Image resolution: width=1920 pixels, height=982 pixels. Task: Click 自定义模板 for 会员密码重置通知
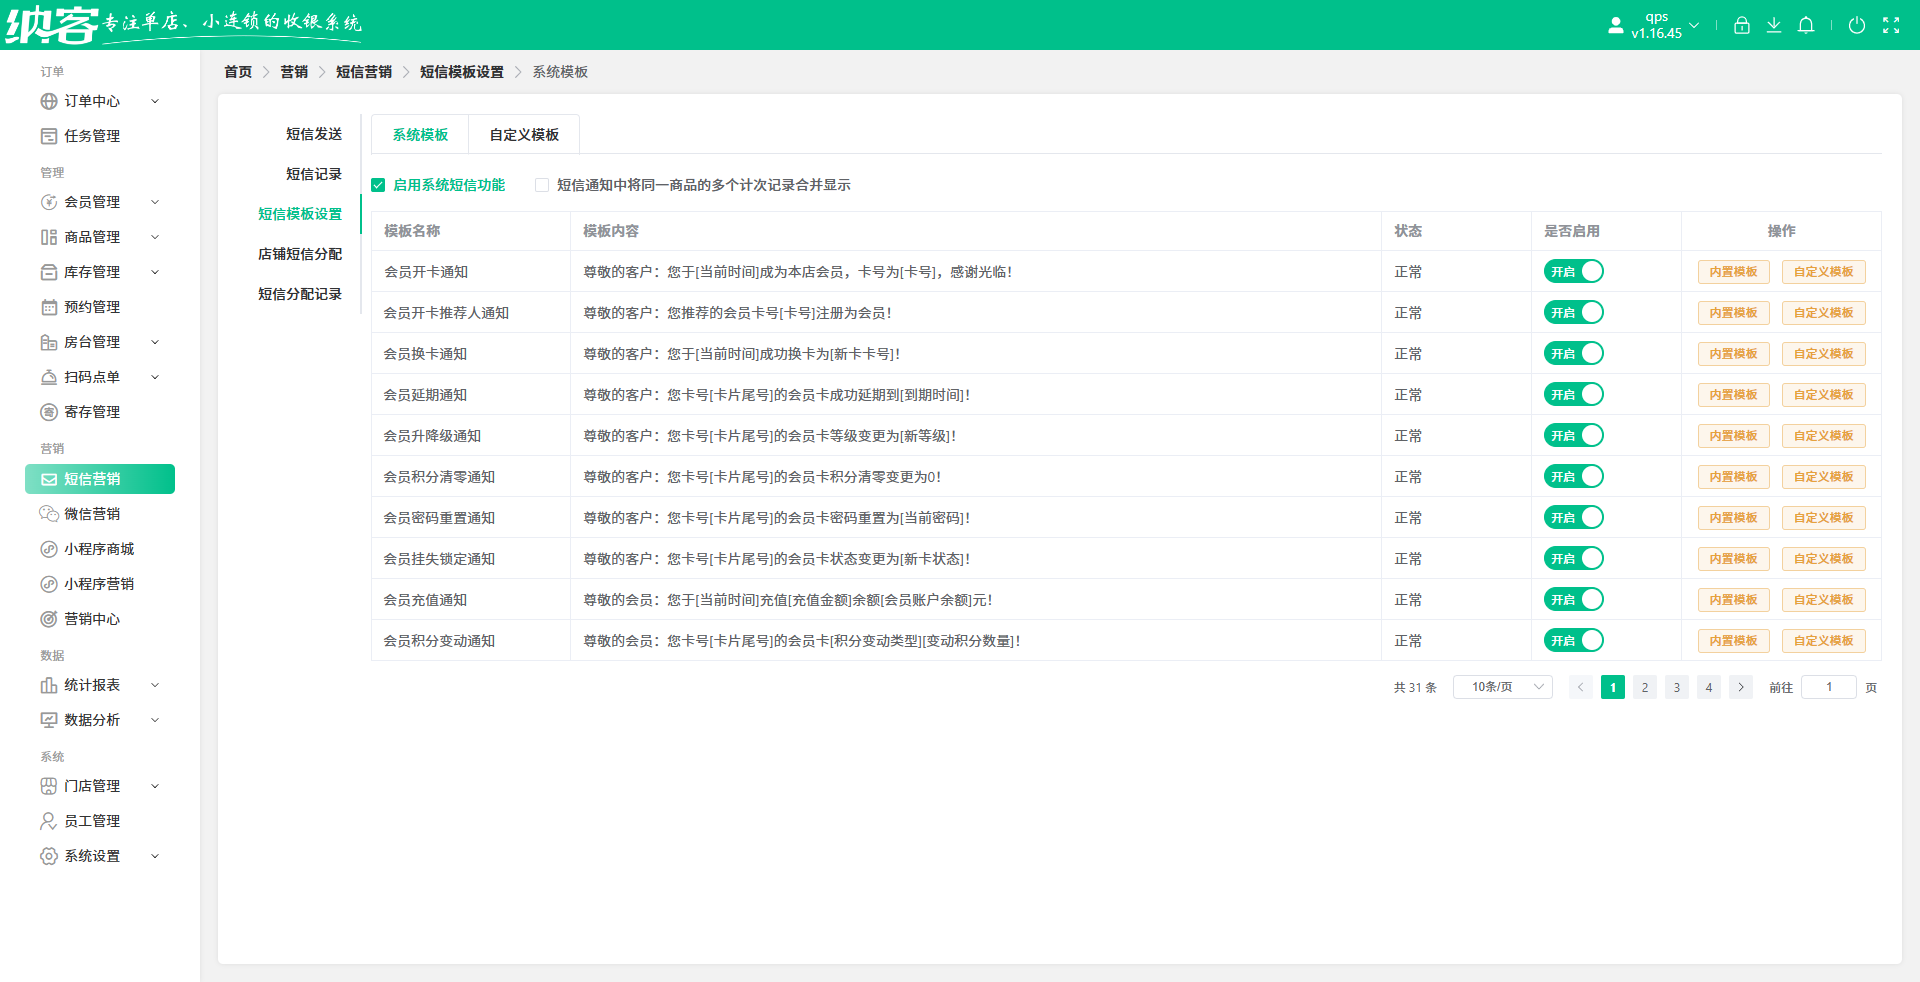1823,518
